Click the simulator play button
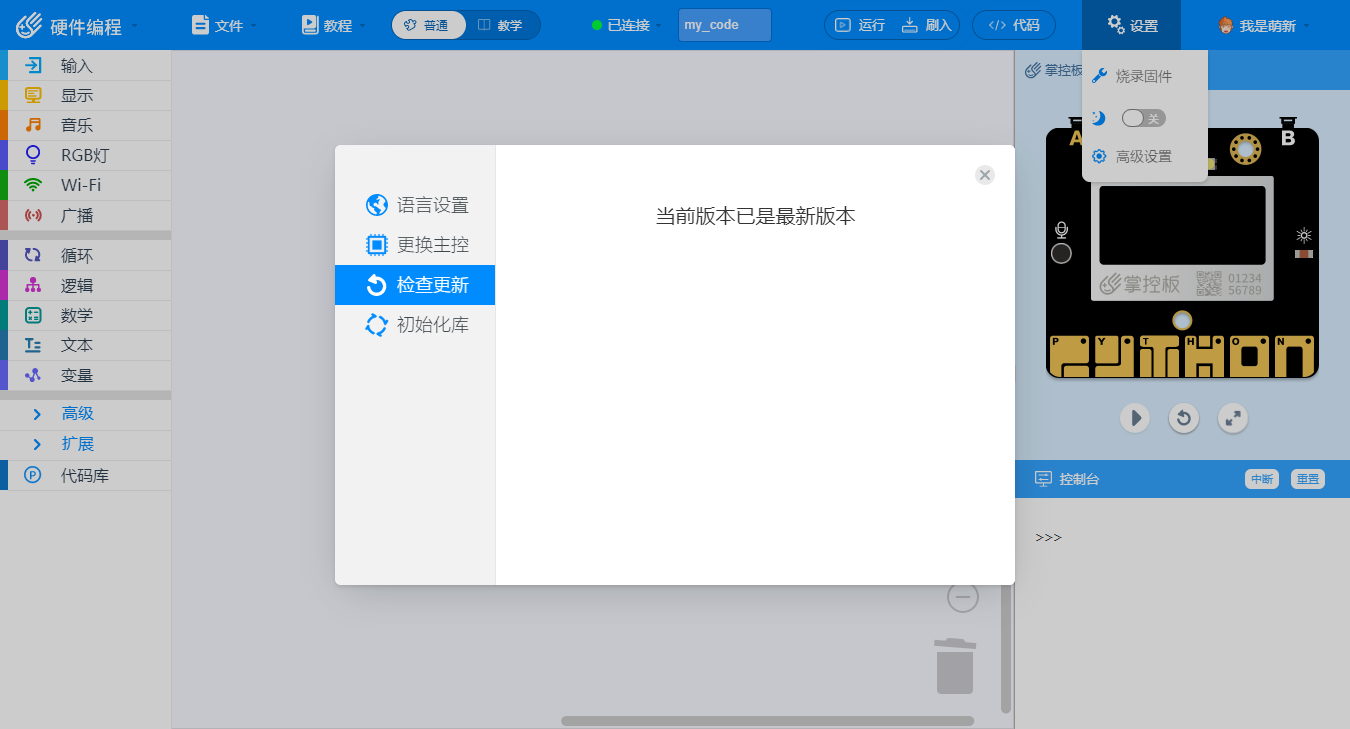 click(1134, 417)
